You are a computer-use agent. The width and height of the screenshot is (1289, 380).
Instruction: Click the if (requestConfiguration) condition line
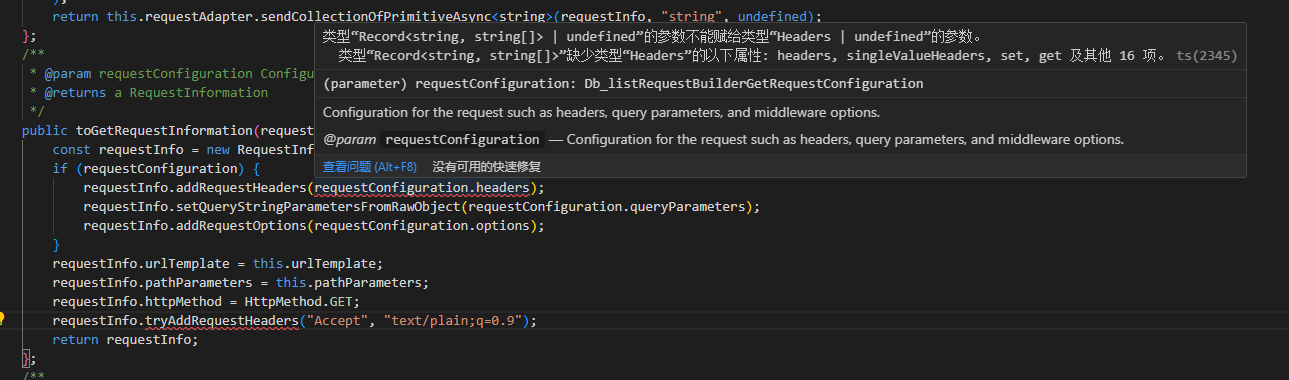tap(157, 169)
